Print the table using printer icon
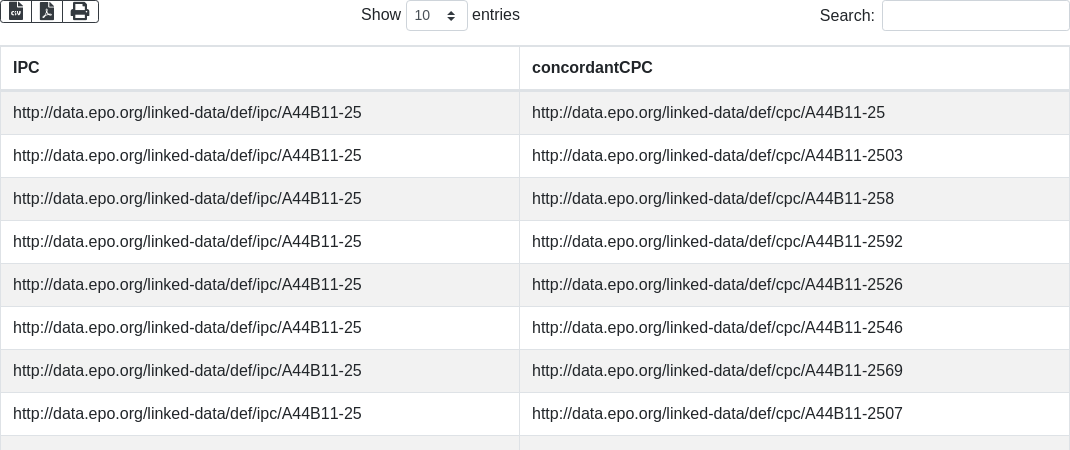Viewport: 1070px width, 450px height. coord(81,12)
